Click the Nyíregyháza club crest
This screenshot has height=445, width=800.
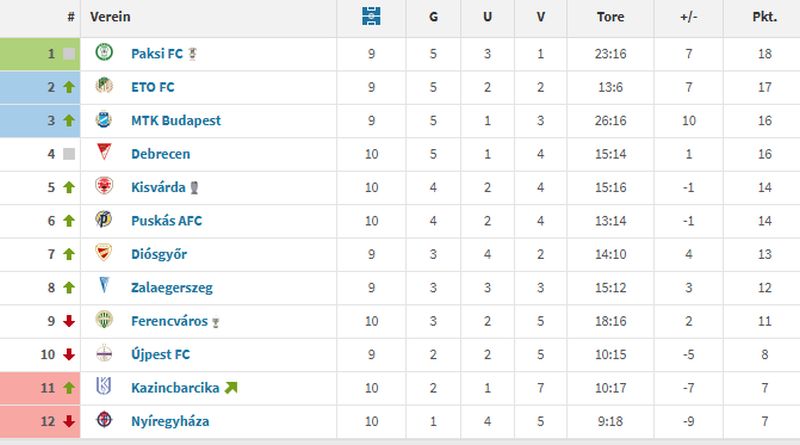click(x=102, y=421)
